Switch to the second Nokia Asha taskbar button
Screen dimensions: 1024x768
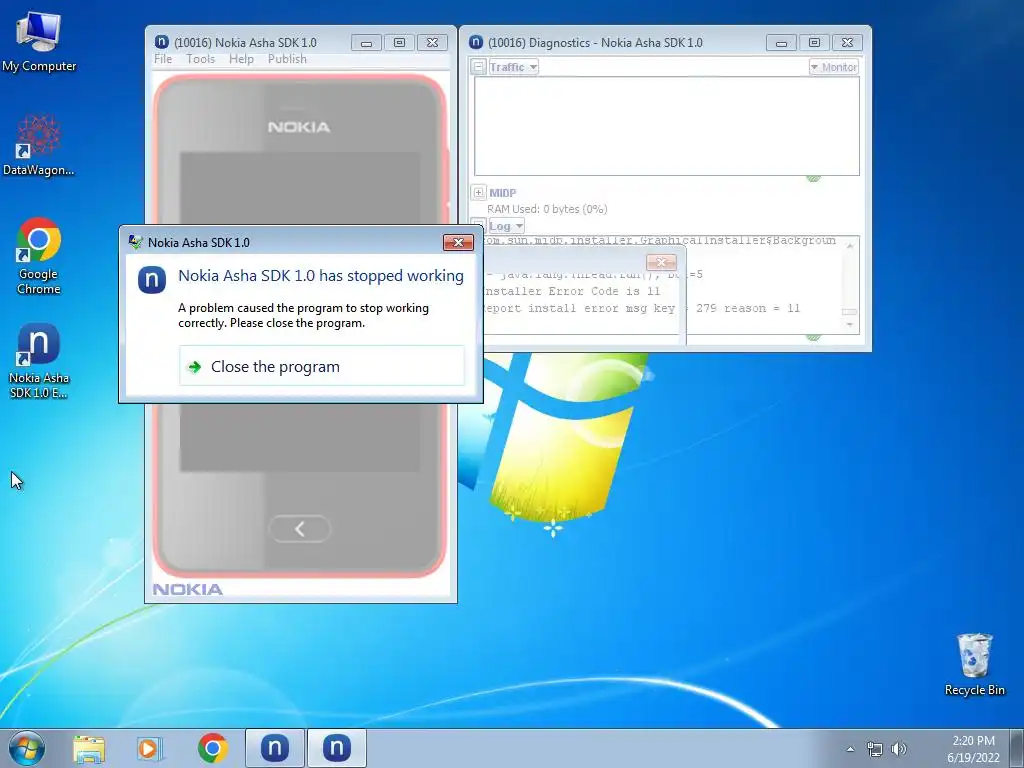tap(337, 748)
